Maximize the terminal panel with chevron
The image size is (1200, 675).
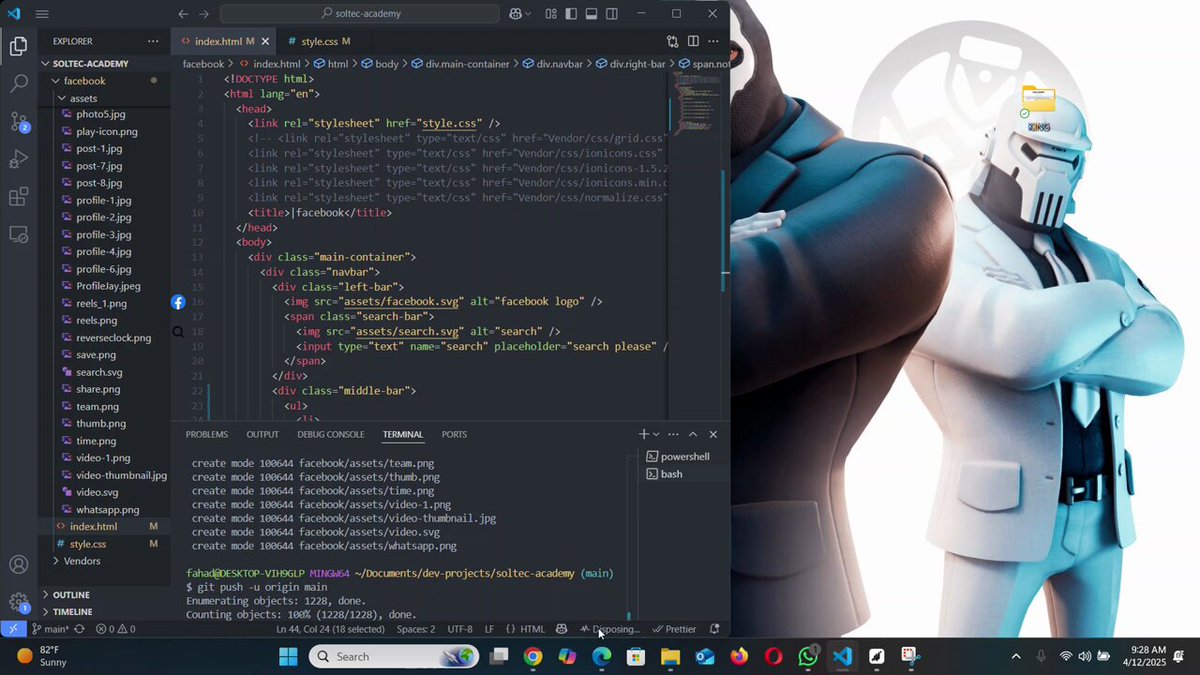pyautogui.click(x=693, y=434)
